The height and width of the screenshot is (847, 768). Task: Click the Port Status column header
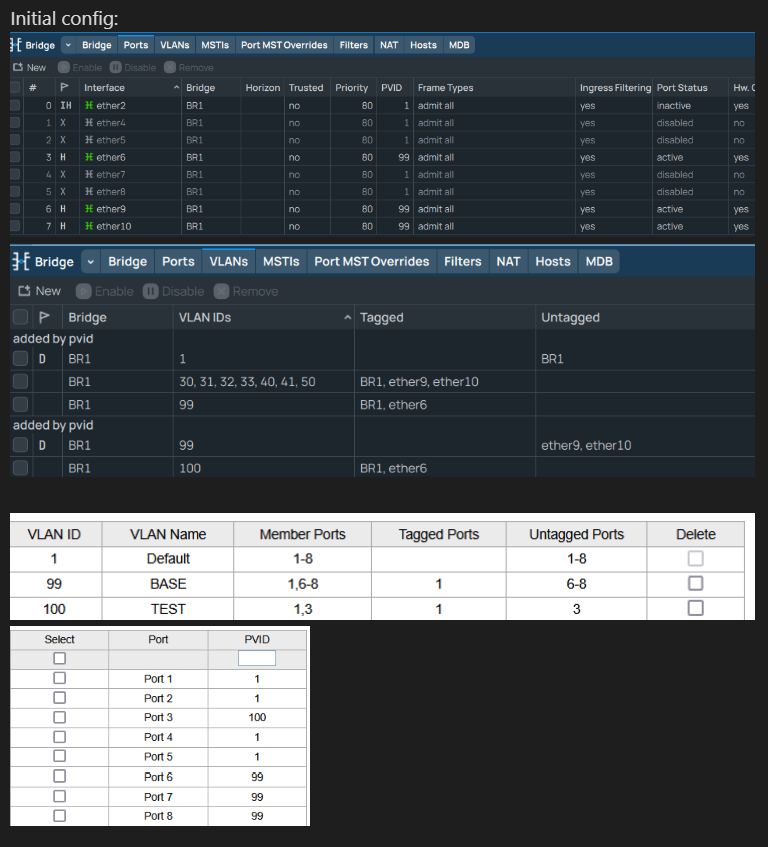pyautogui.click(x=690, y=88)
